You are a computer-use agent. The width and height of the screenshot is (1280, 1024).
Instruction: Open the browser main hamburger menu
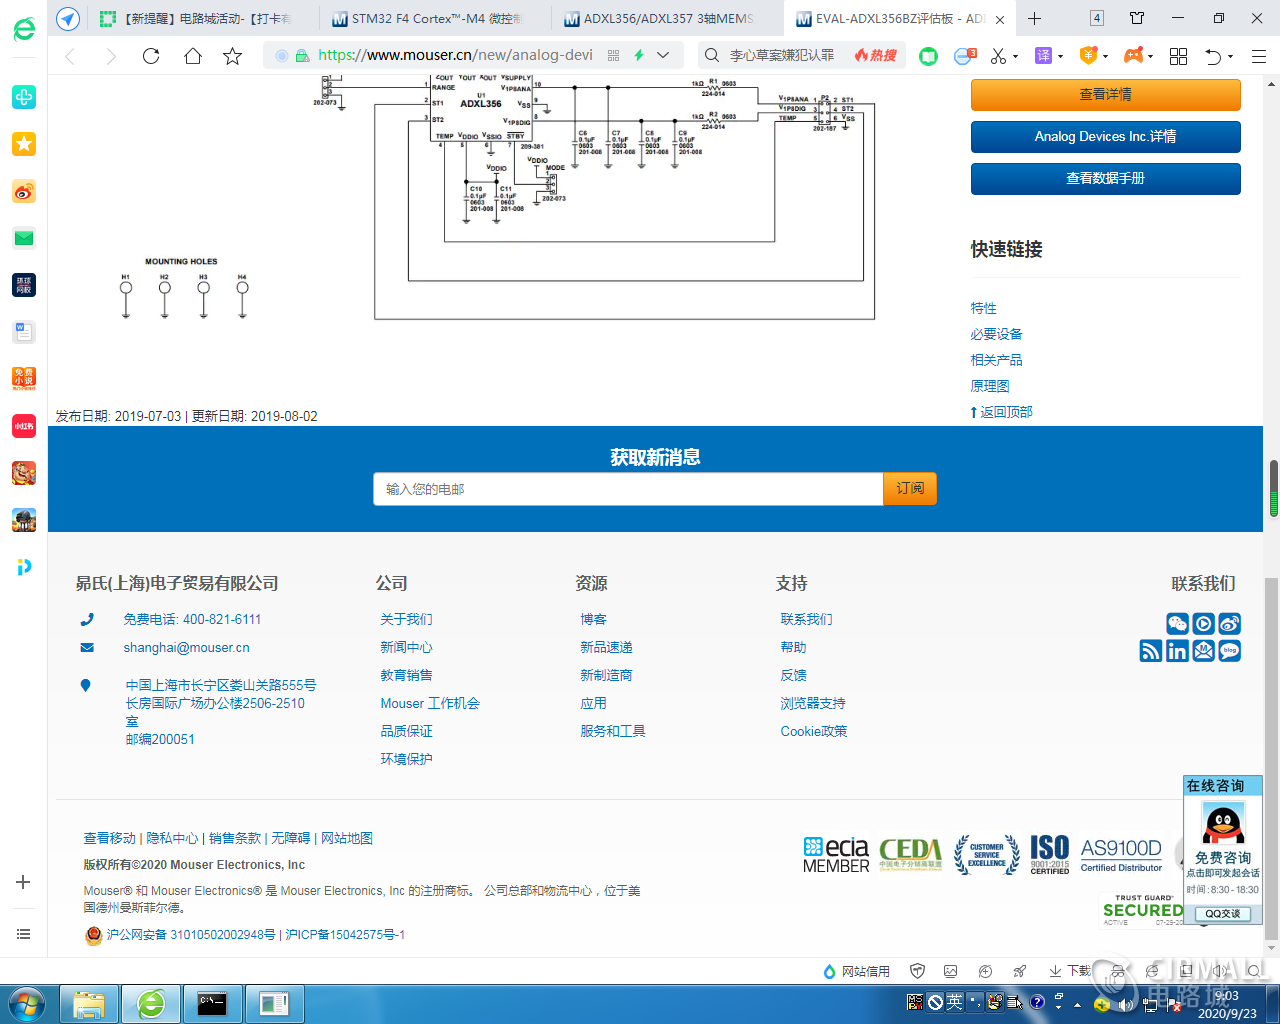tap(1259, 56)
